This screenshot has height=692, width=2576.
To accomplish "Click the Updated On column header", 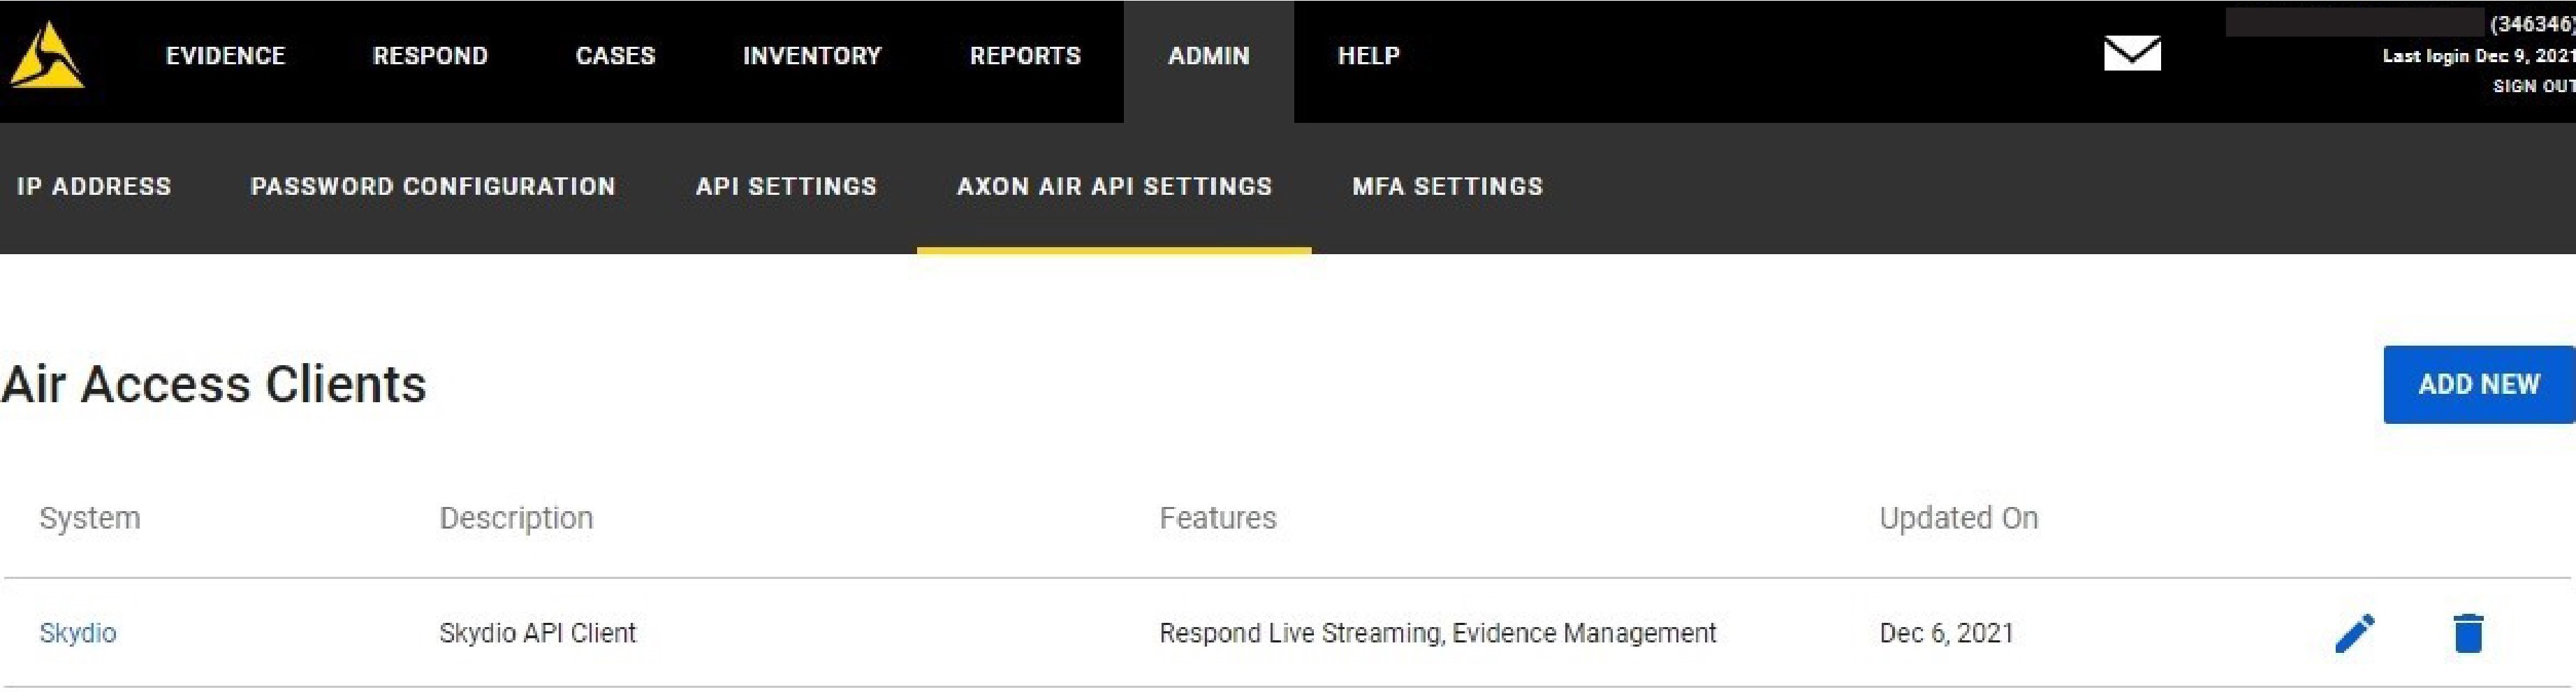I will click(x=1957, y=518).
